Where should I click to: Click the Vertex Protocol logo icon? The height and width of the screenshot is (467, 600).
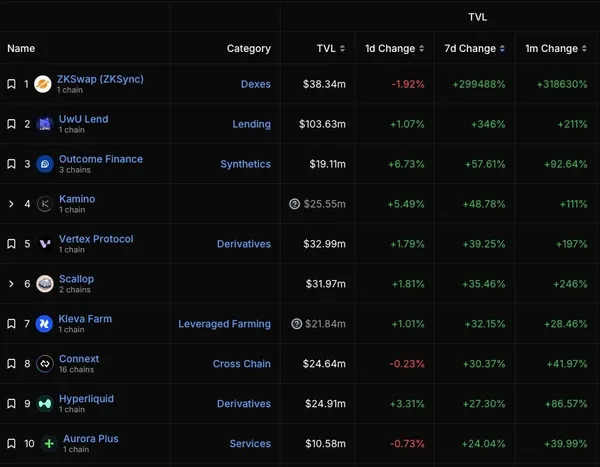tap(44, 244)
